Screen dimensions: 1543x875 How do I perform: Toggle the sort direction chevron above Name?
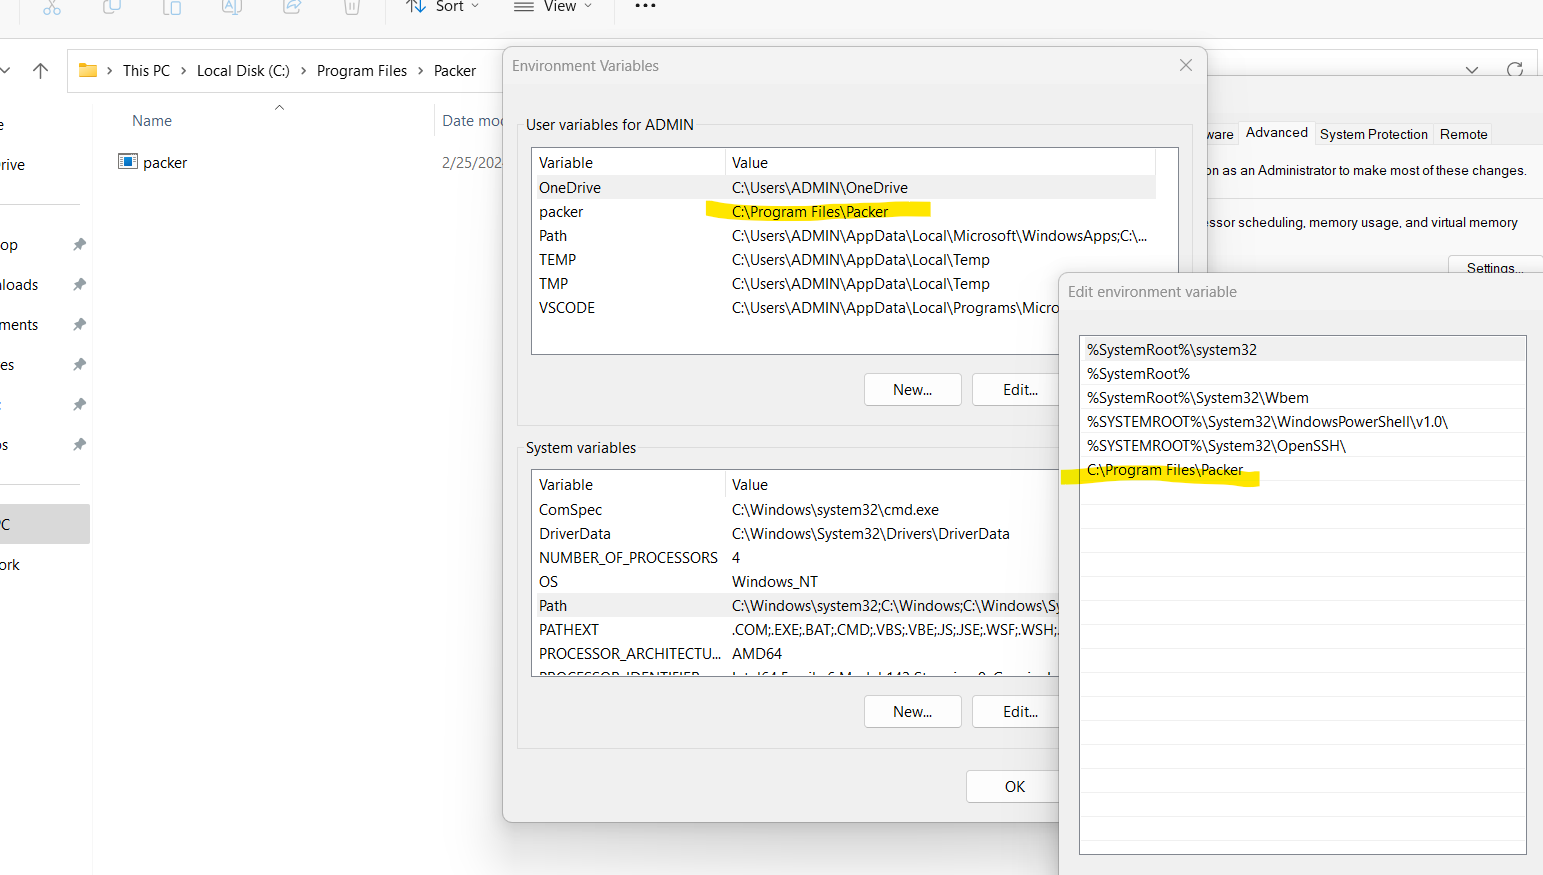click(x=279, y=107)
